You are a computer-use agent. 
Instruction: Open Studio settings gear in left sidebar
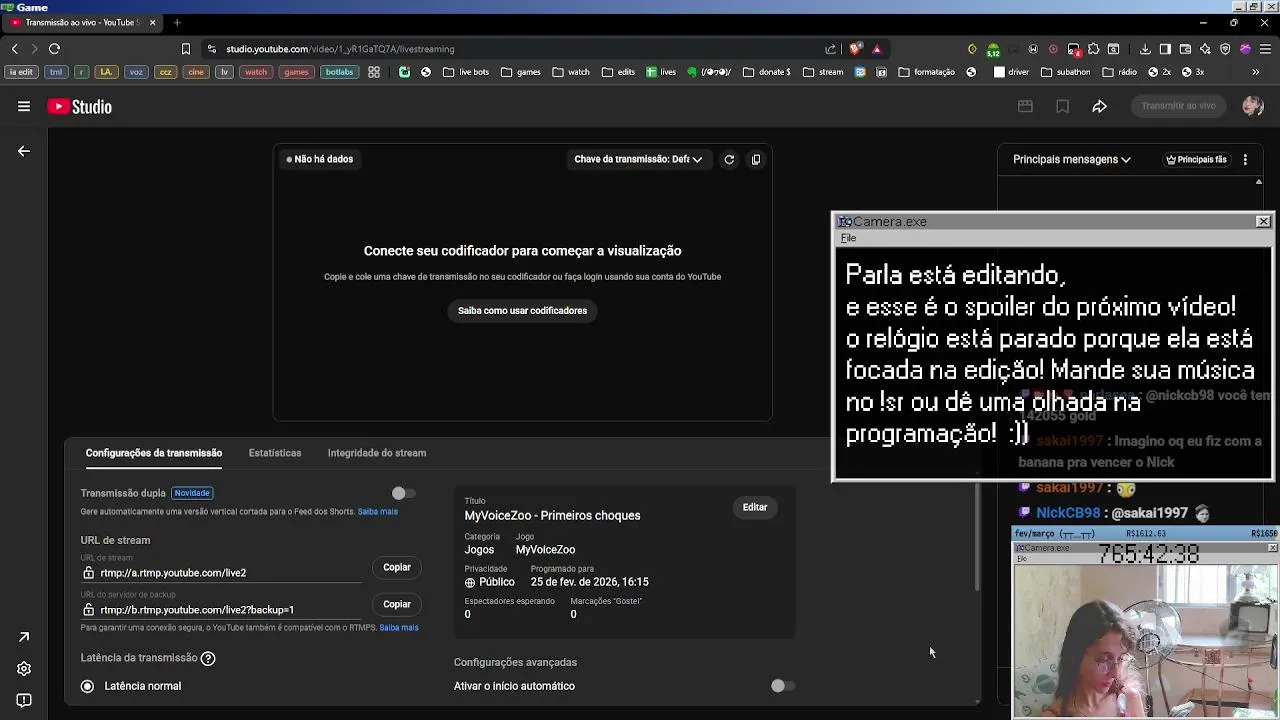24,669
